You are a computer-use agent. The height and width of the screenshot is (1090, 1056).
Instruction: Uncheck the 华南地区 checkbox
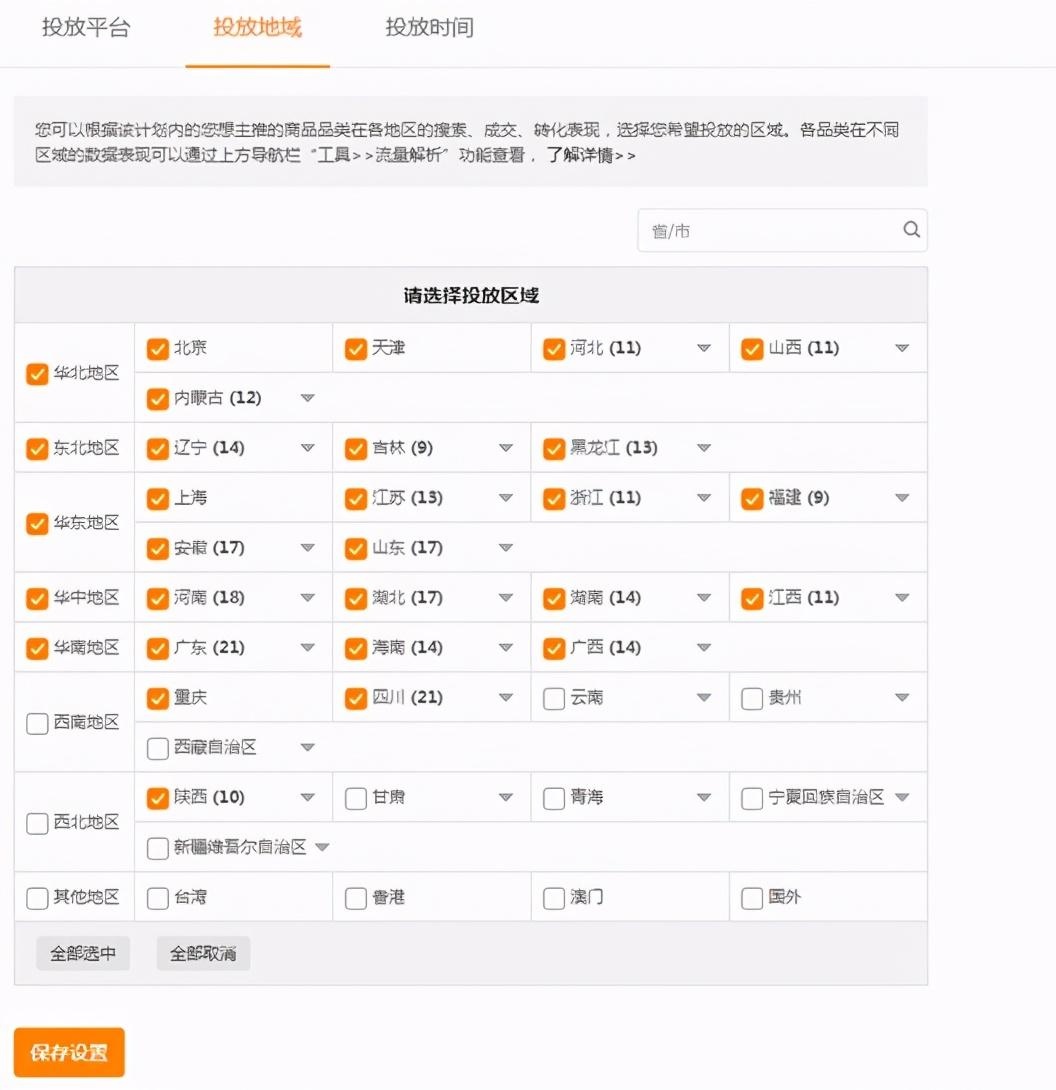click(x=37, y=648)
